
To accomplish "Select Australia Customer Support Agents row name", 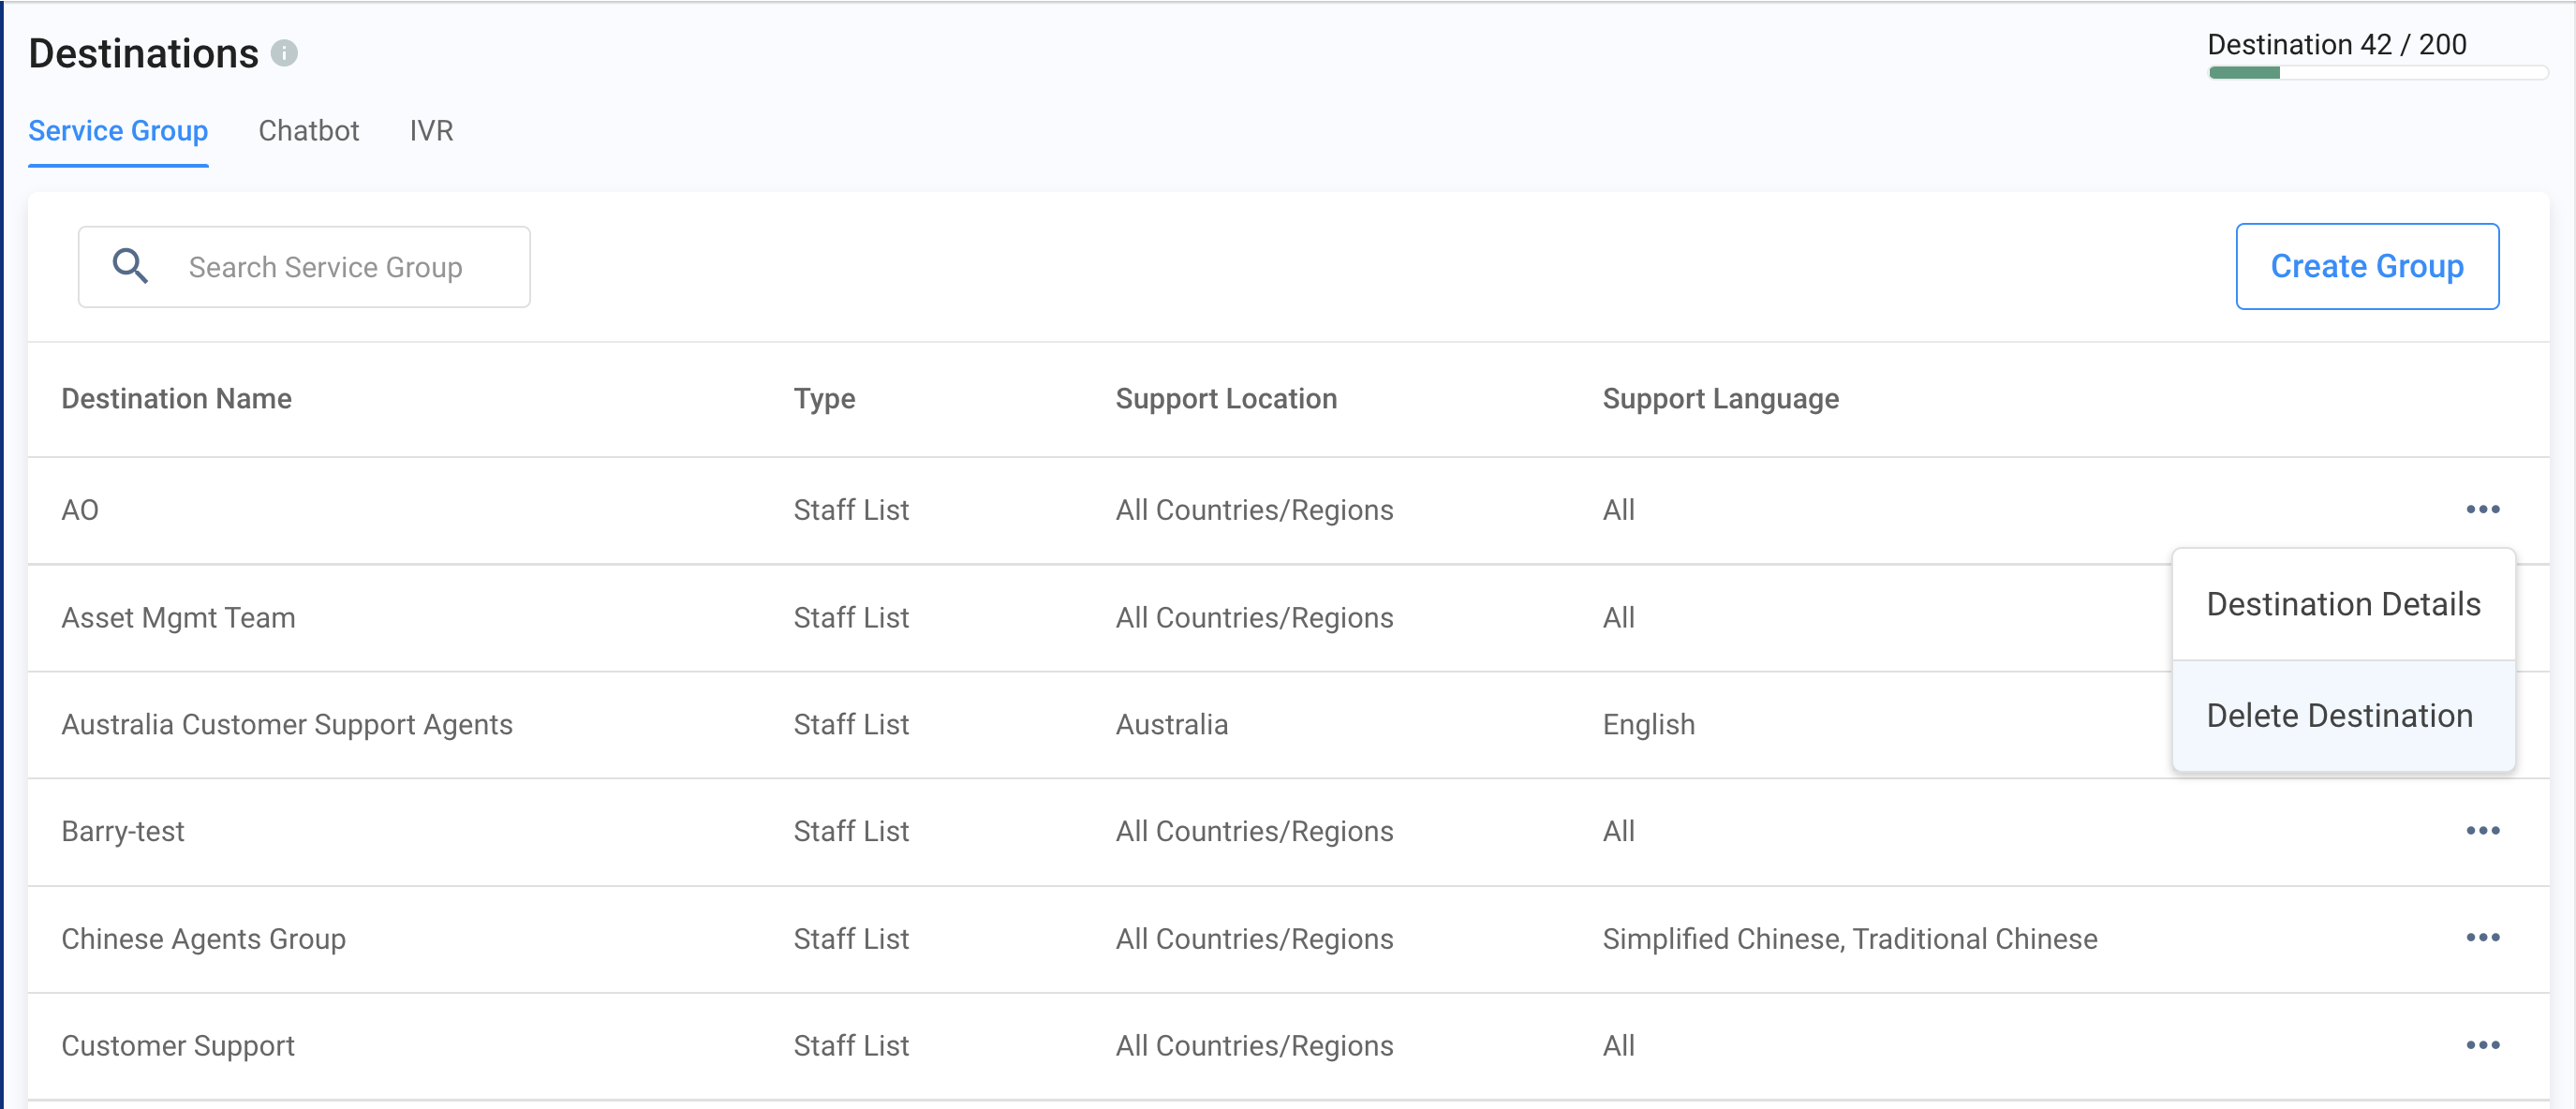I will (287, 724).
